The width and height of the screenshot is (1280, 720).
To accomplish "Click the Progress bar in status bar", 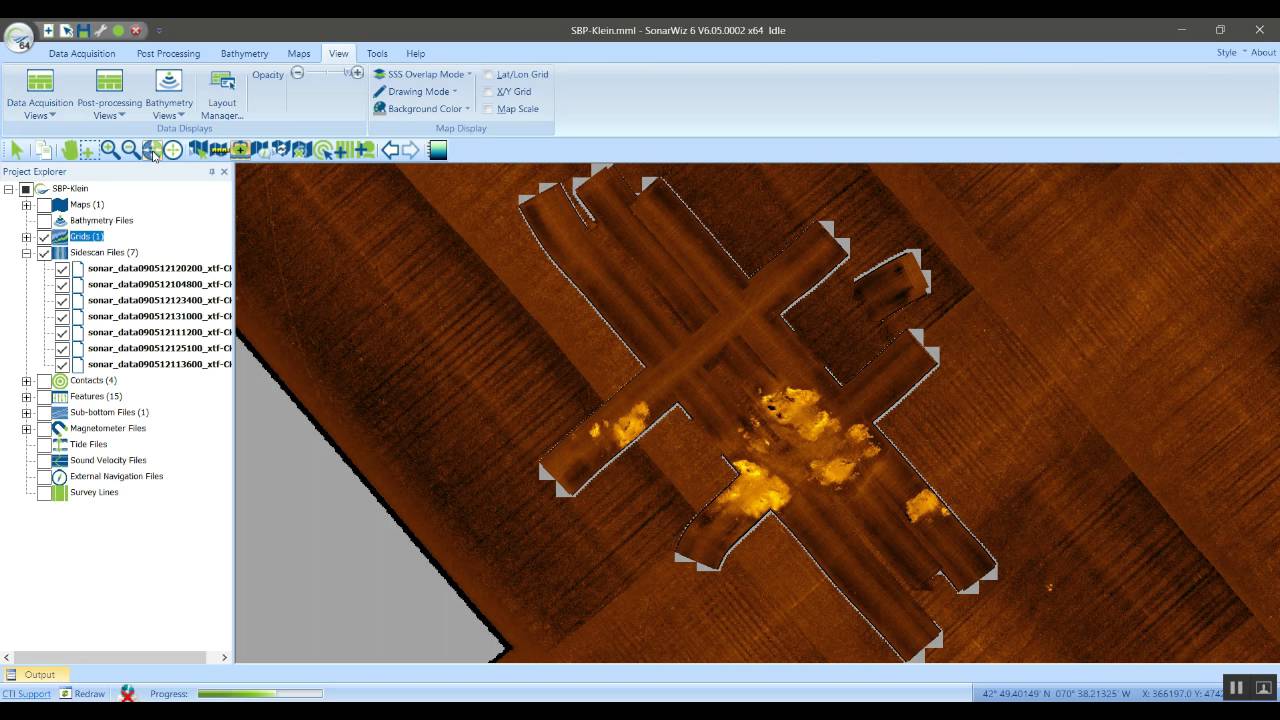I will point(260,693).
